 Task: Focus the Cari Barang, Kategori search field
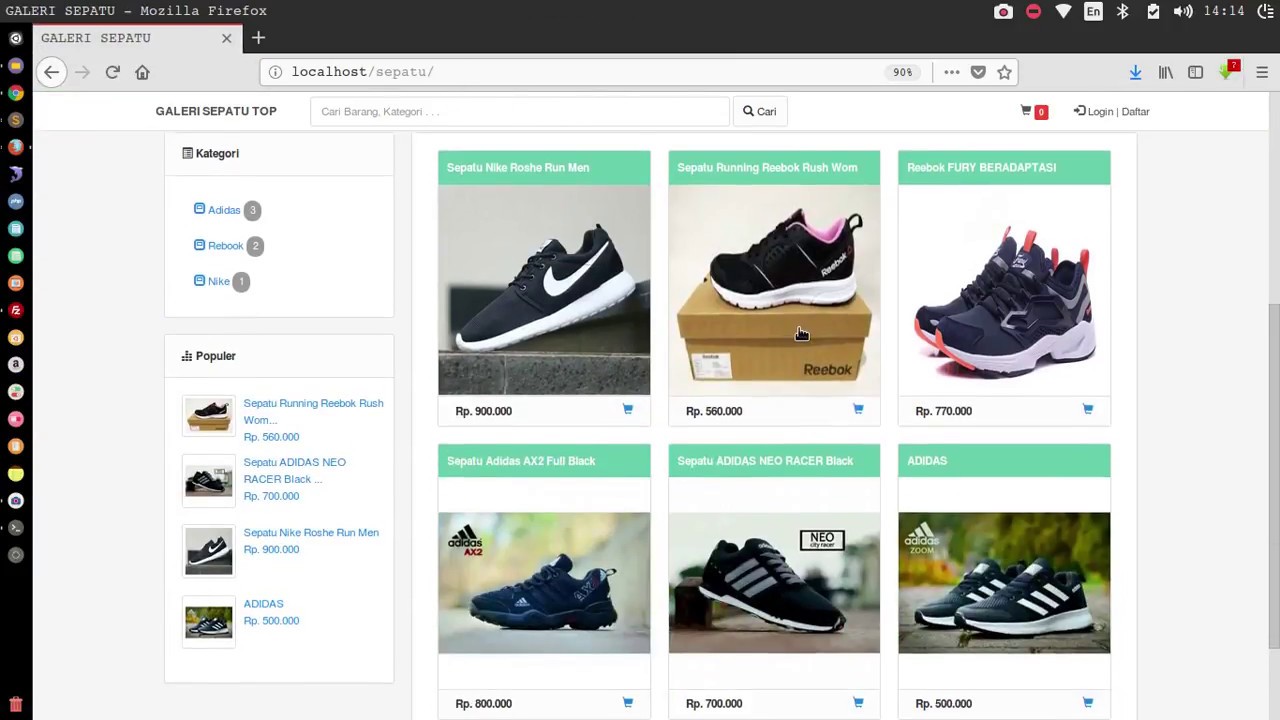point(520,111)
